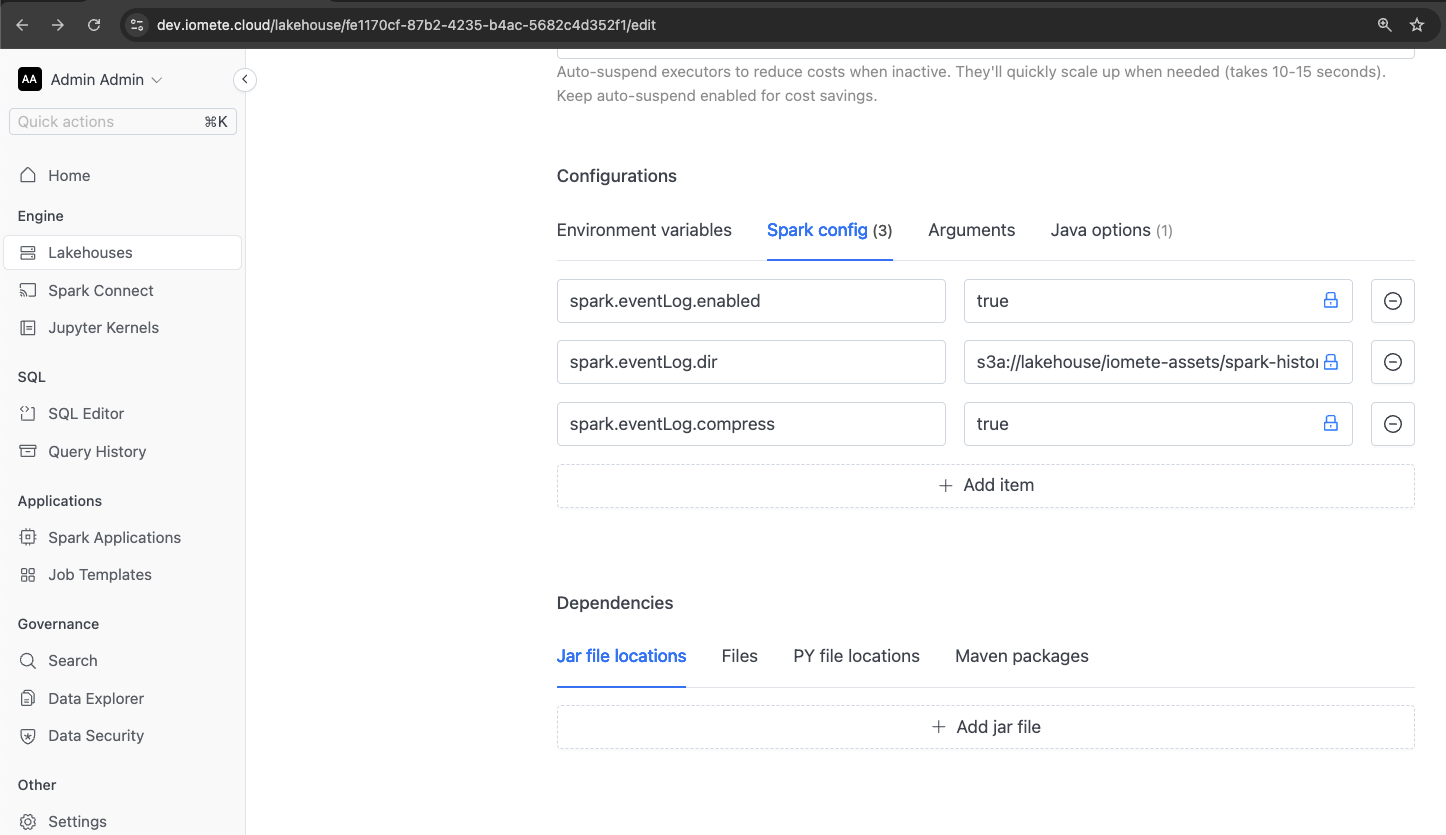Click the AA account avatar

(30, 79)
